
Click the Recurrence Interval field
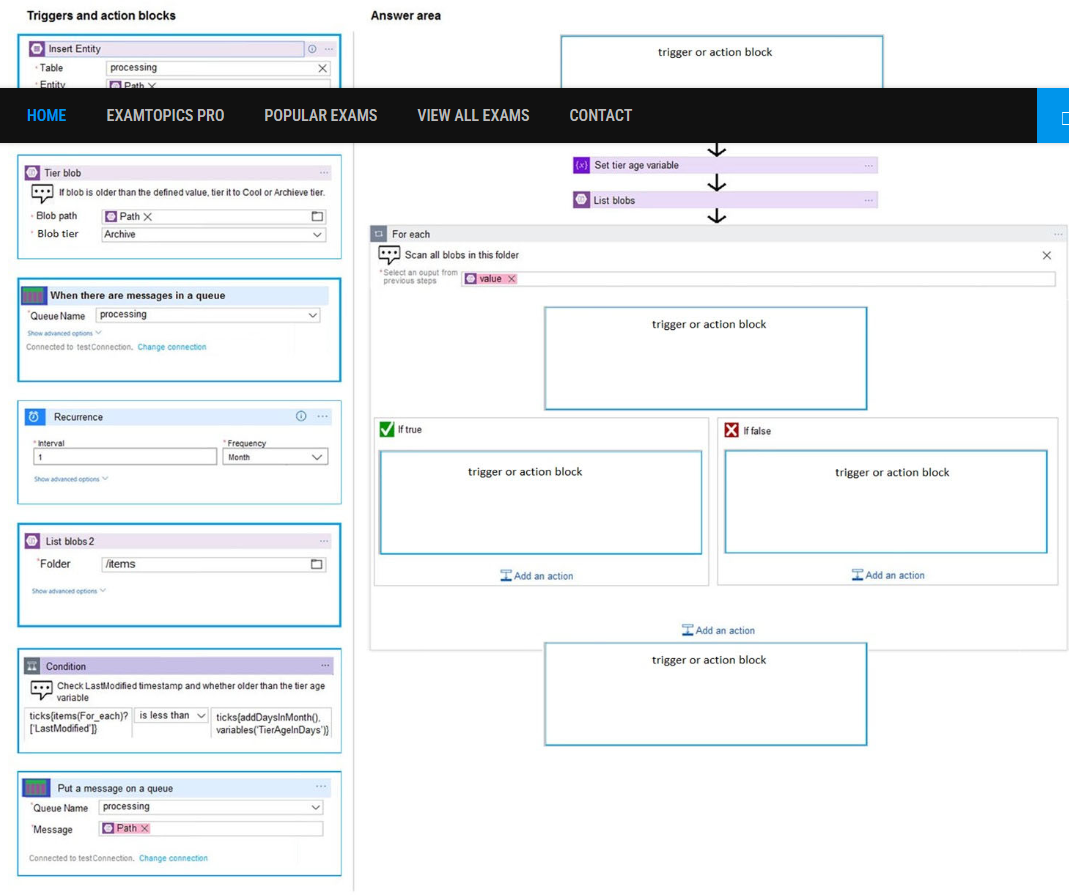(125, 457)
